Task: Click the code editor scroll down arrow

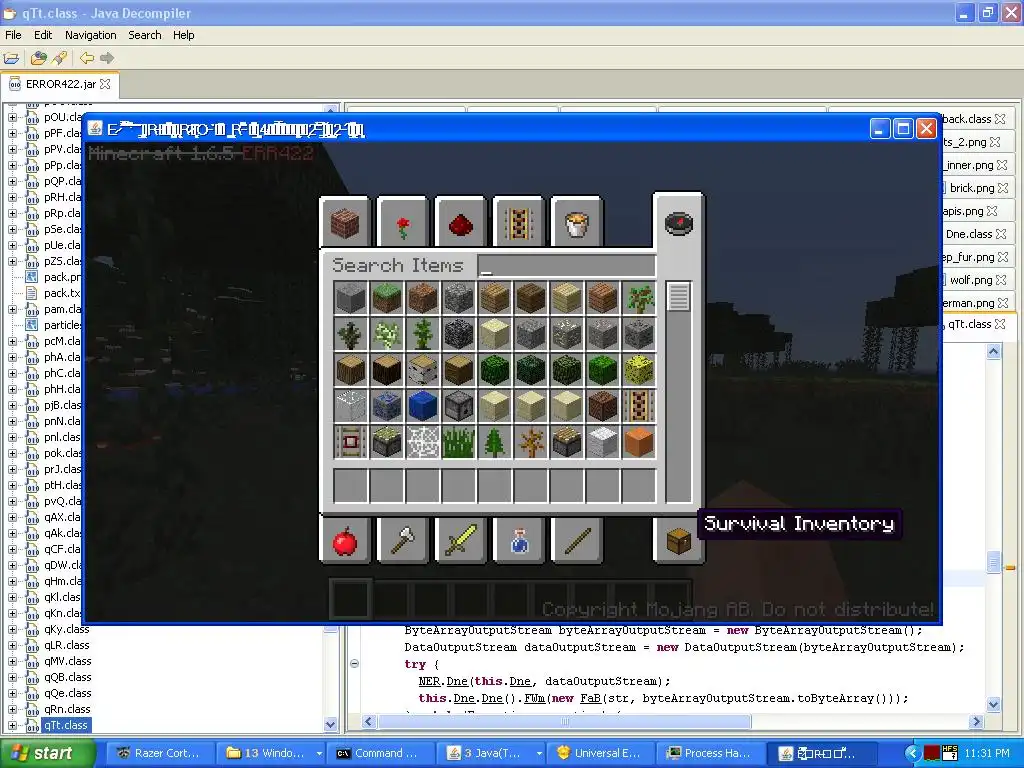Action: point(993,705)
